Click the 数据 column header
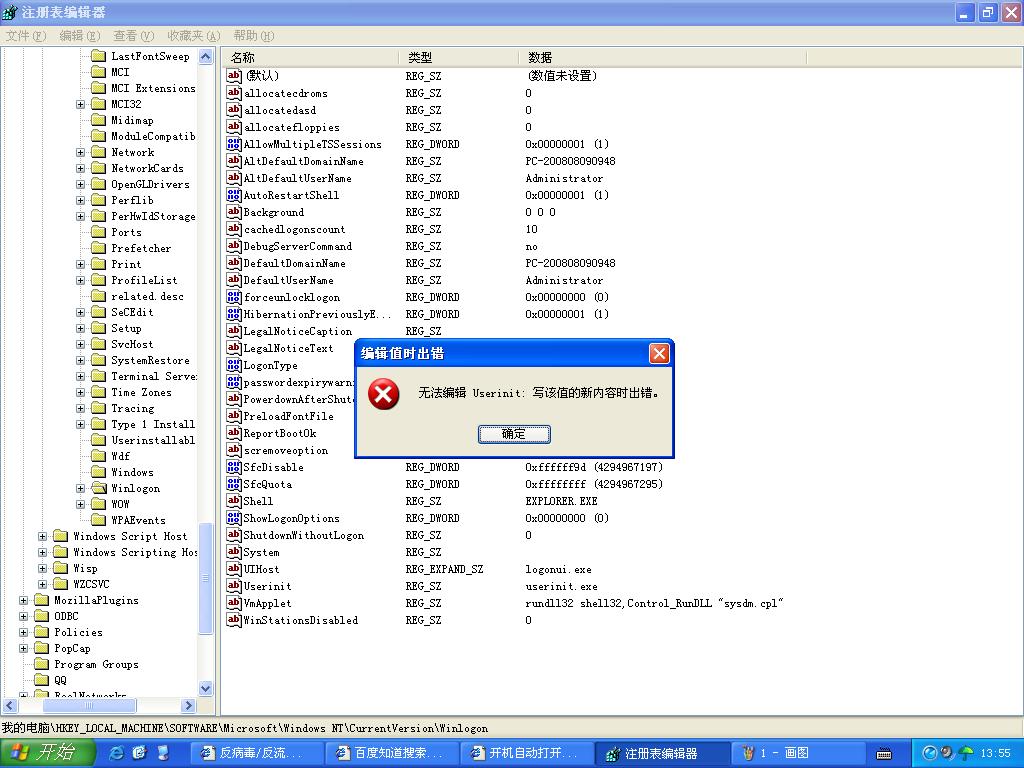Screen dimensions: 1024x768 point(663,57)
